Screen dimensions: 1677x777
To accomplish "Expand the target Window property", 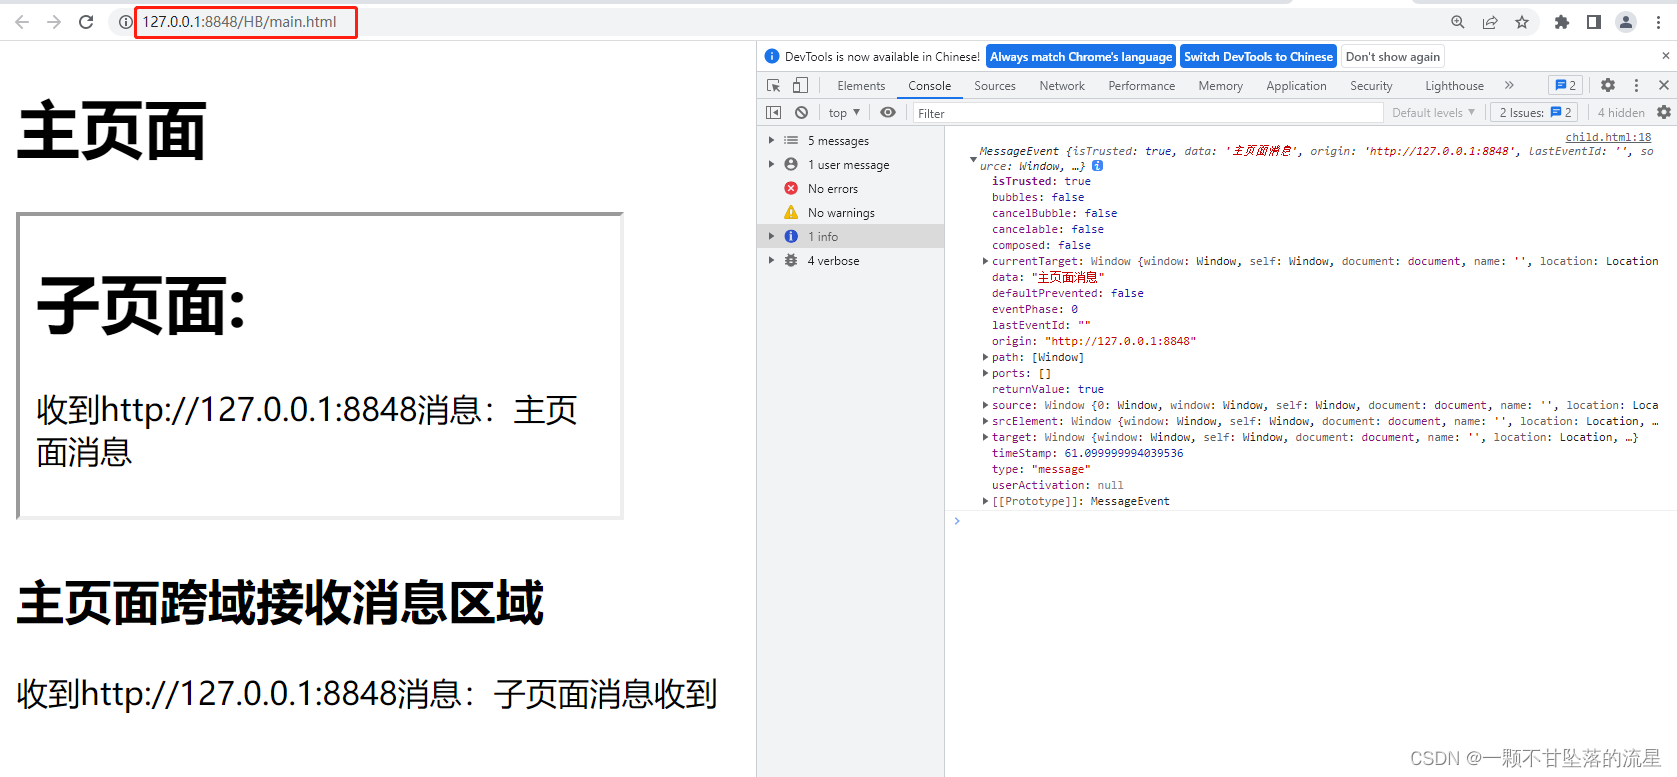I will point(985,437).
